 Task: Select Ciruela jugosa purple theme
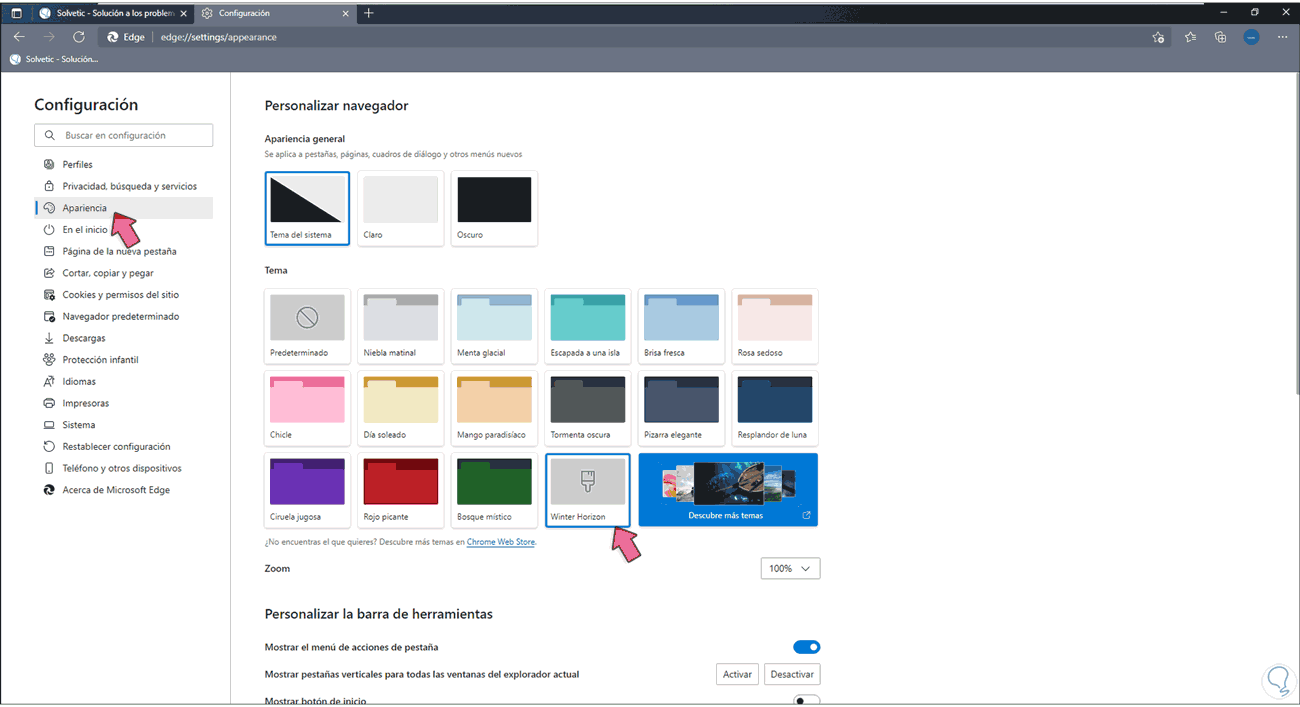[308, 490]
